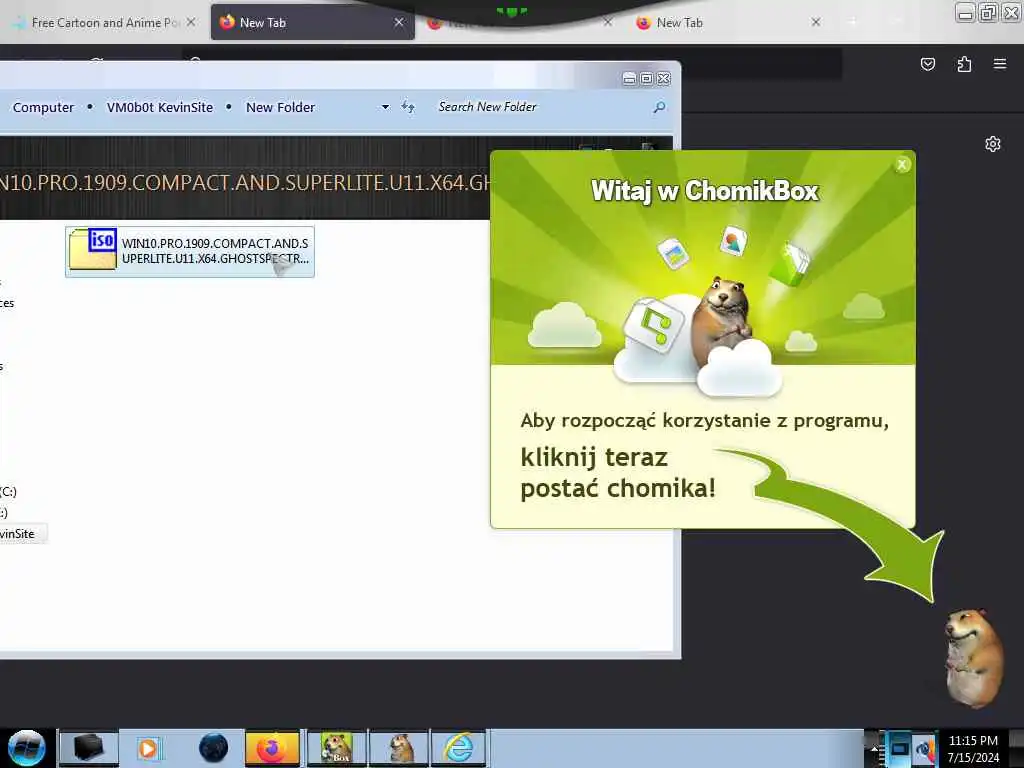Click the search magnifier in Explorer
The height and width of the screenshot is (768, 1024).
(660, 107)
